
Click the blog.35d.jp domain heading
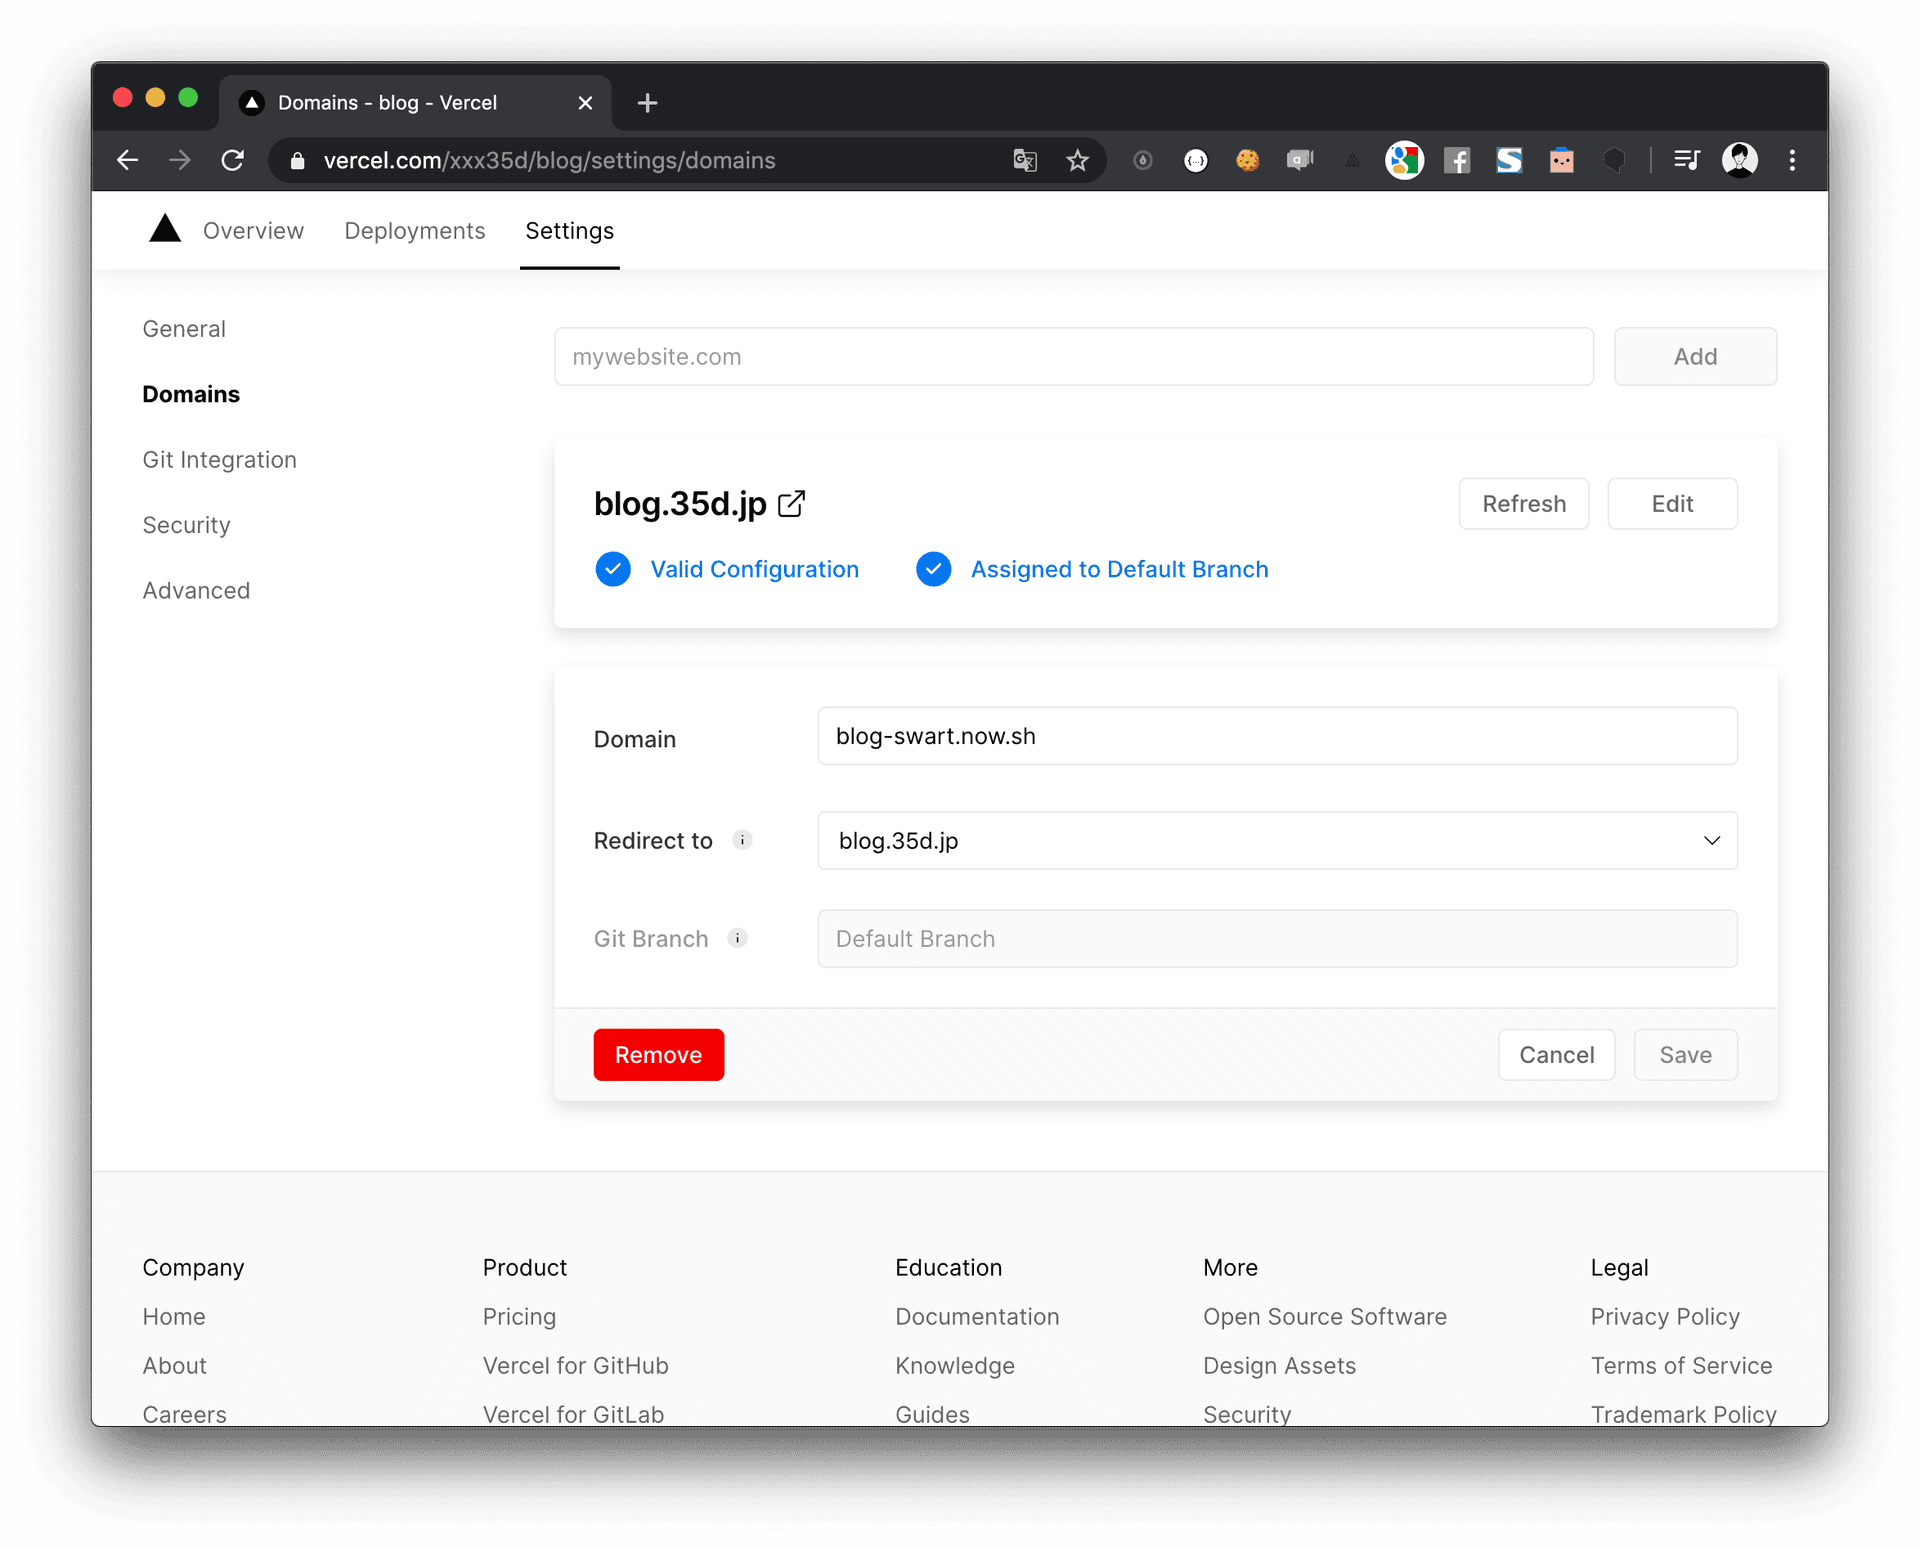point(680,503)
